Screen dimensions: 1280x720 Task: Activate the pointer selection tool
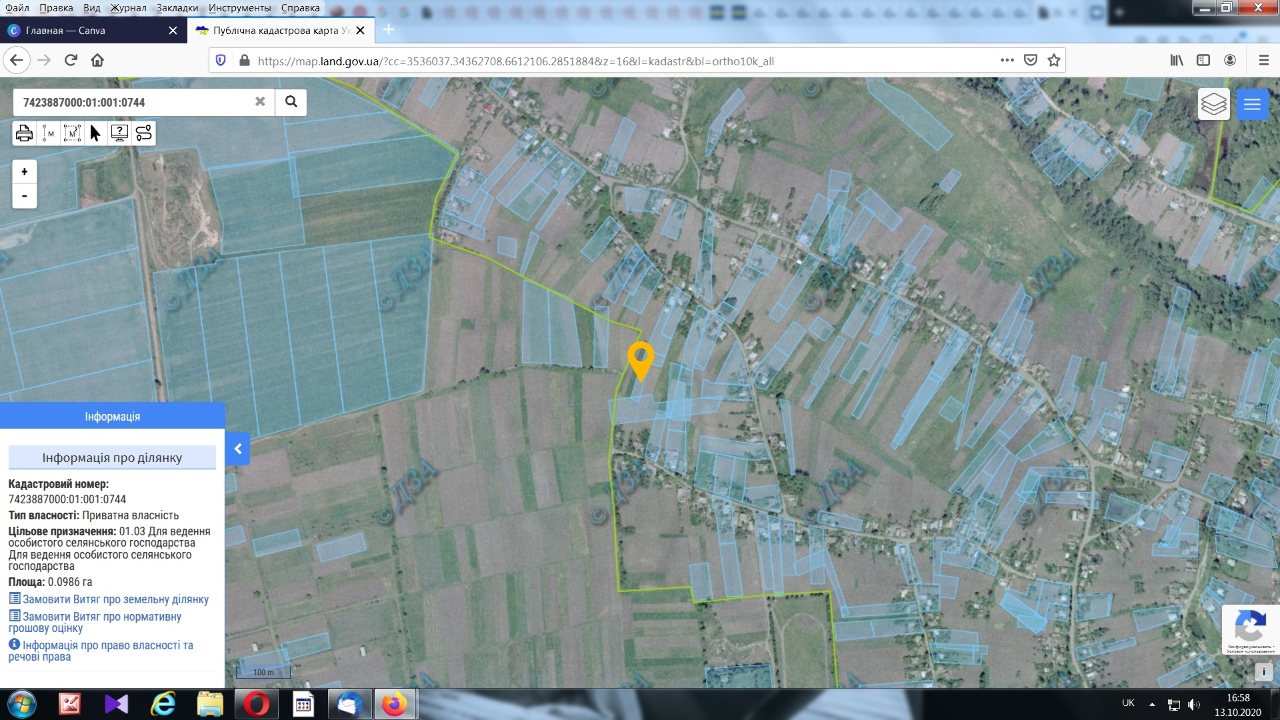pos(96,133)
